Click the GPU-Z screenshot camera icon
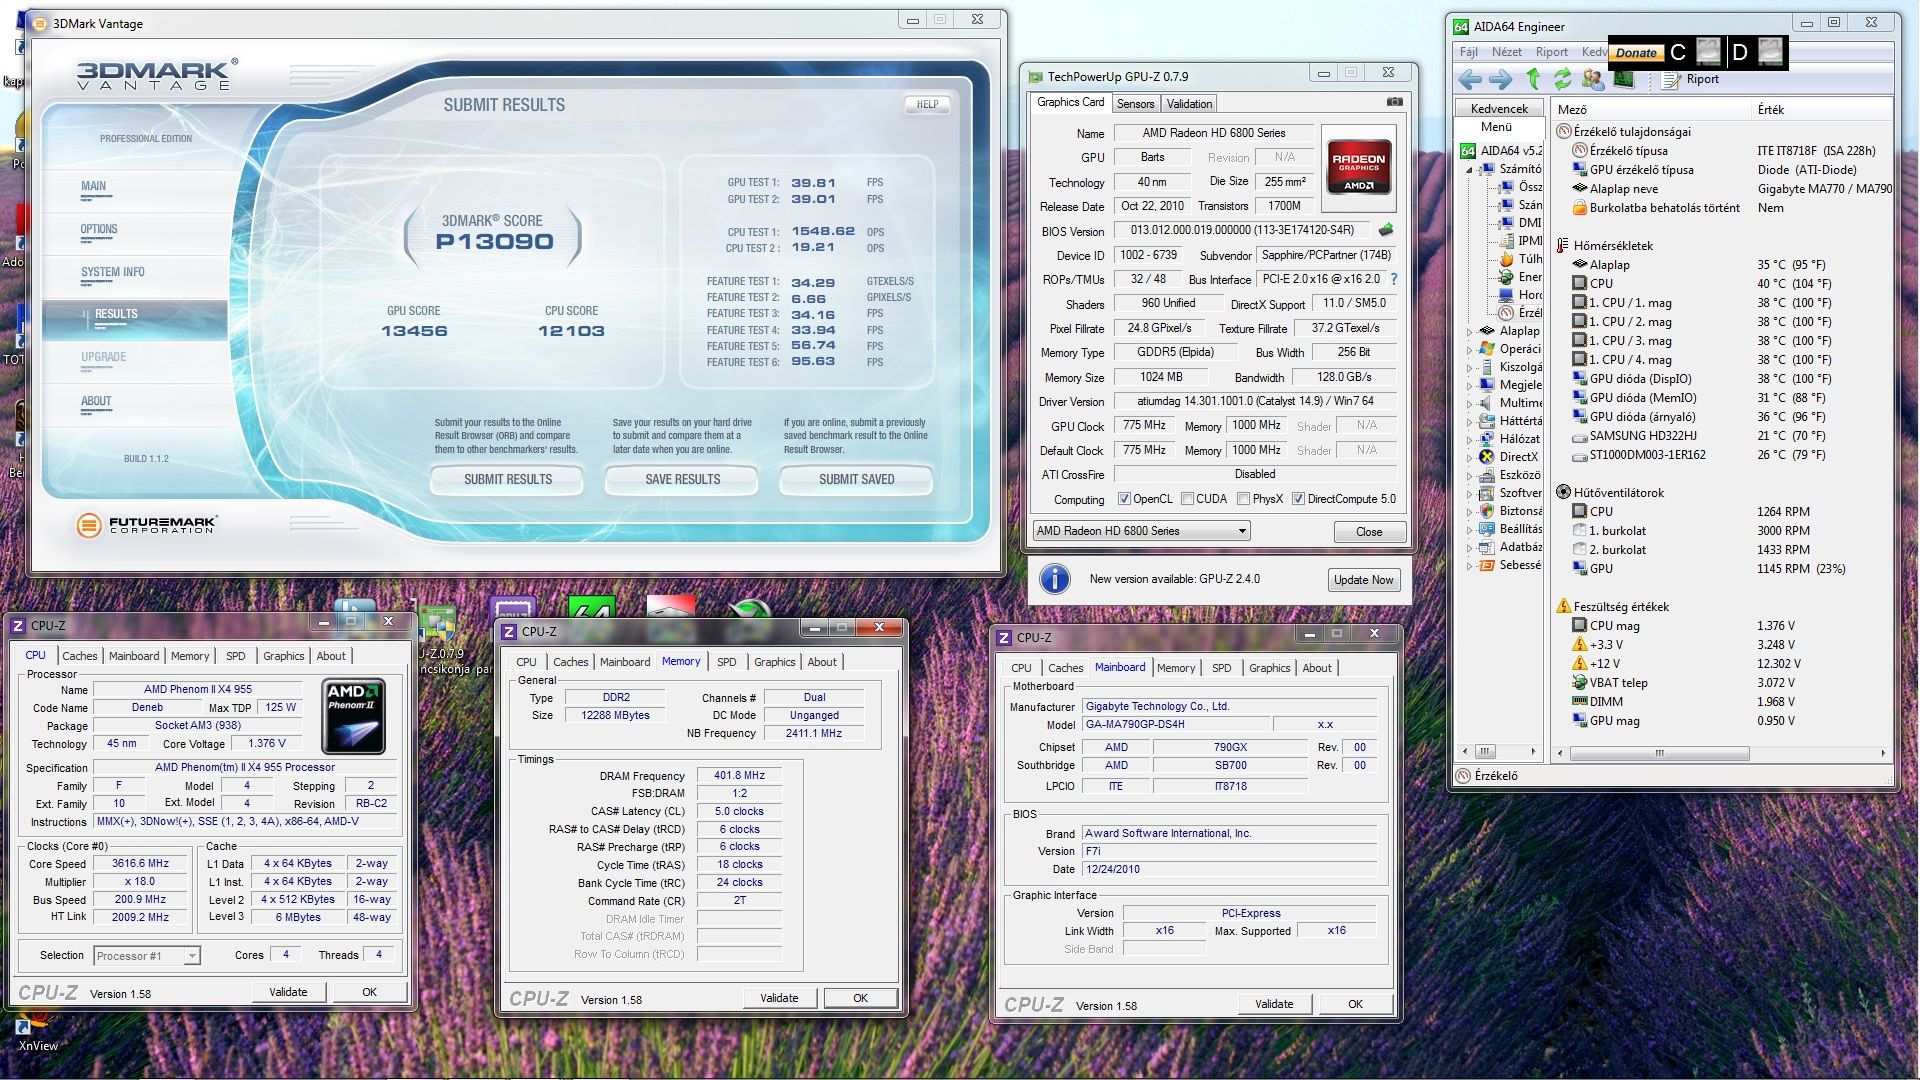The height and width of the screenshot is (1080, 1920). pyautogui.click(x=1395, y=102)
